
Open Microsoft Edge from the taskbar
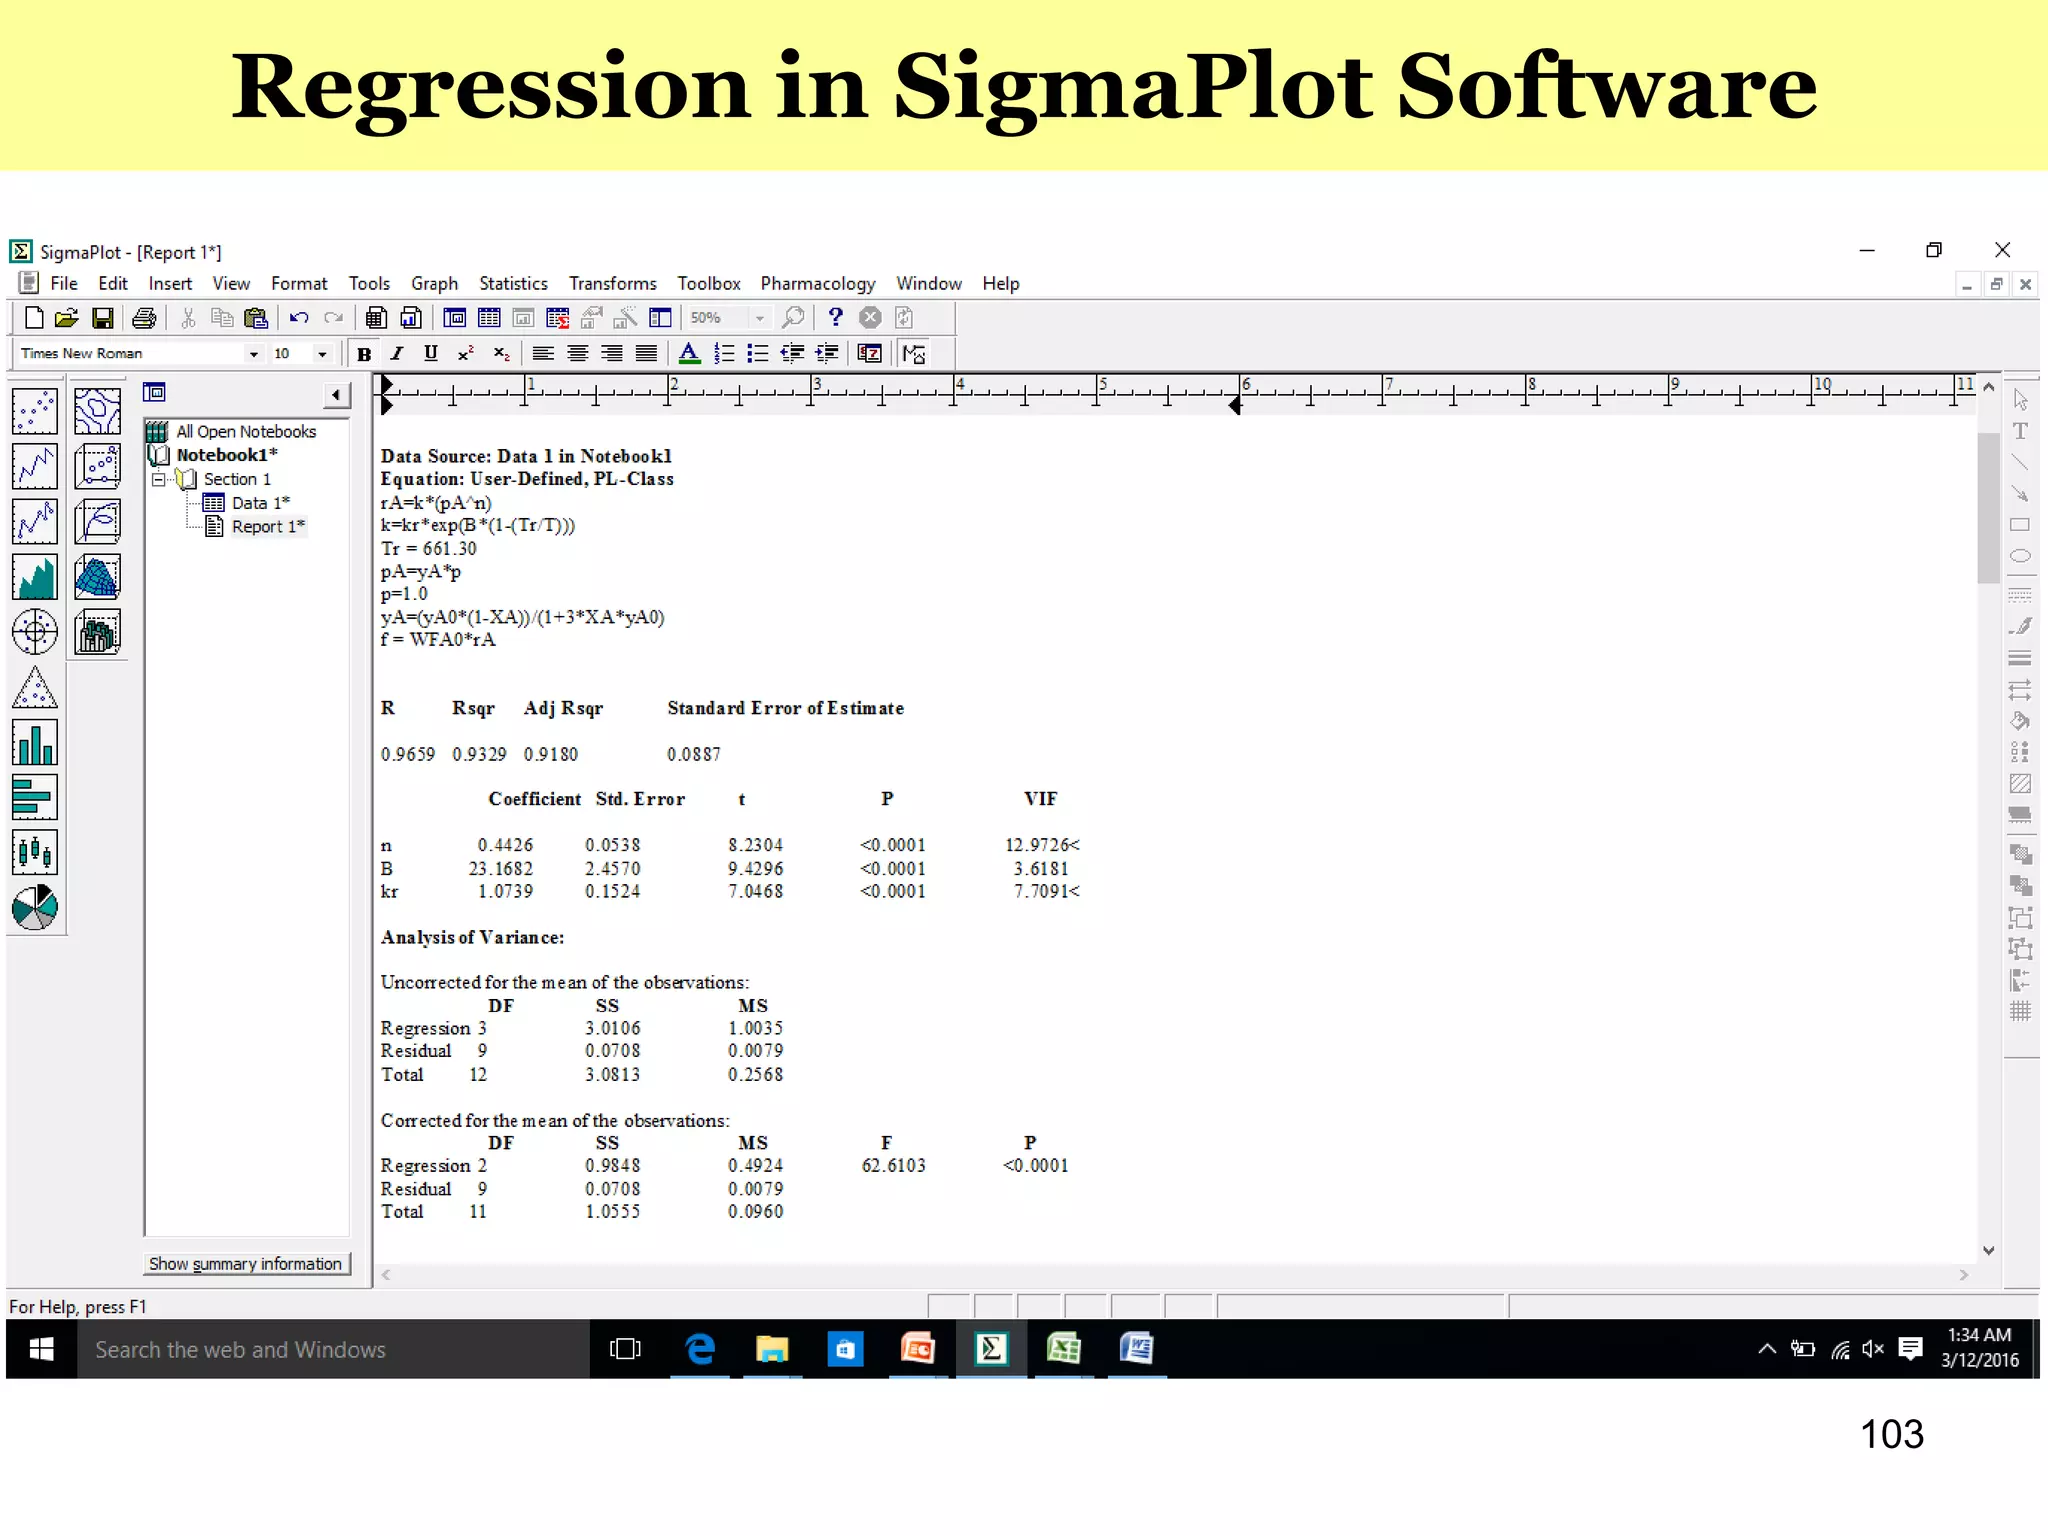click(700, 1349)
